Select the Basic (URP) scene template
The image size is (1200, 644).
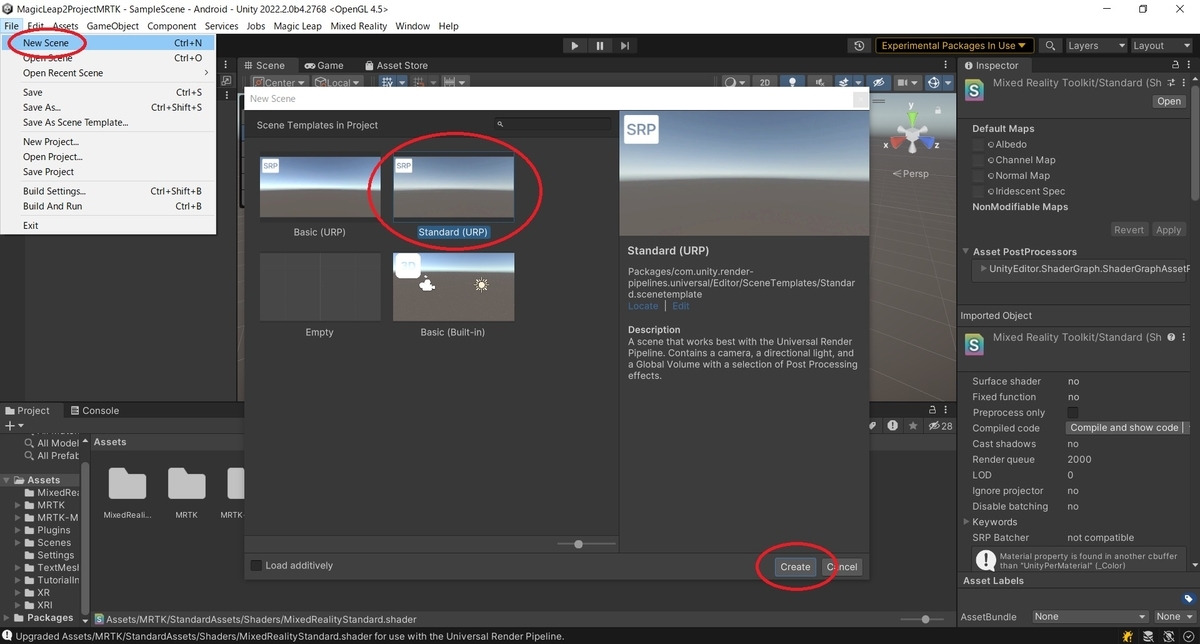(320, 198)
